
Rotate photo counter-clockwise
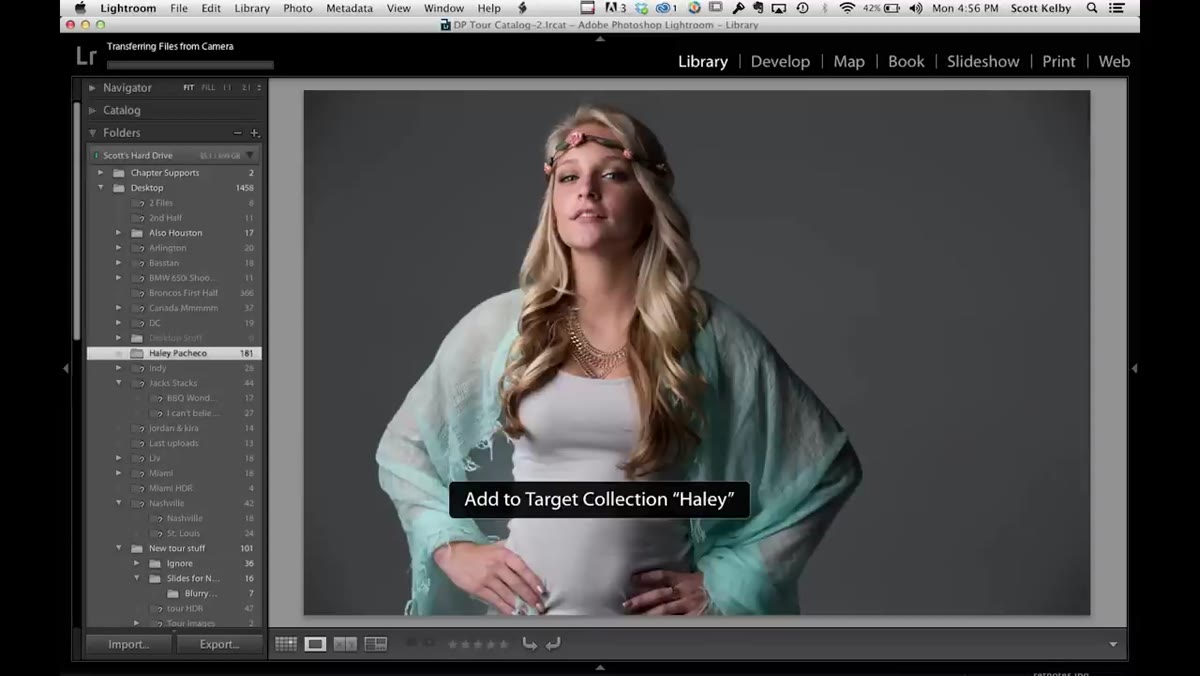coord(529,644)
